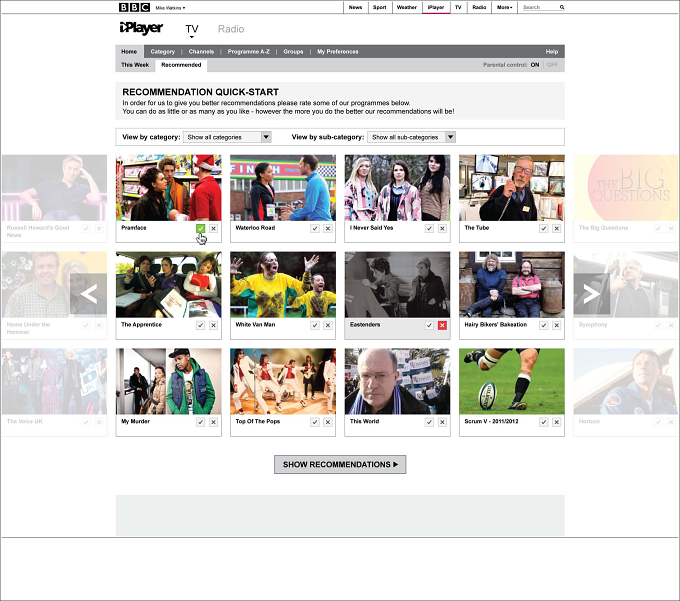
Task: Dislike This World programme
Action: point(442,422)
